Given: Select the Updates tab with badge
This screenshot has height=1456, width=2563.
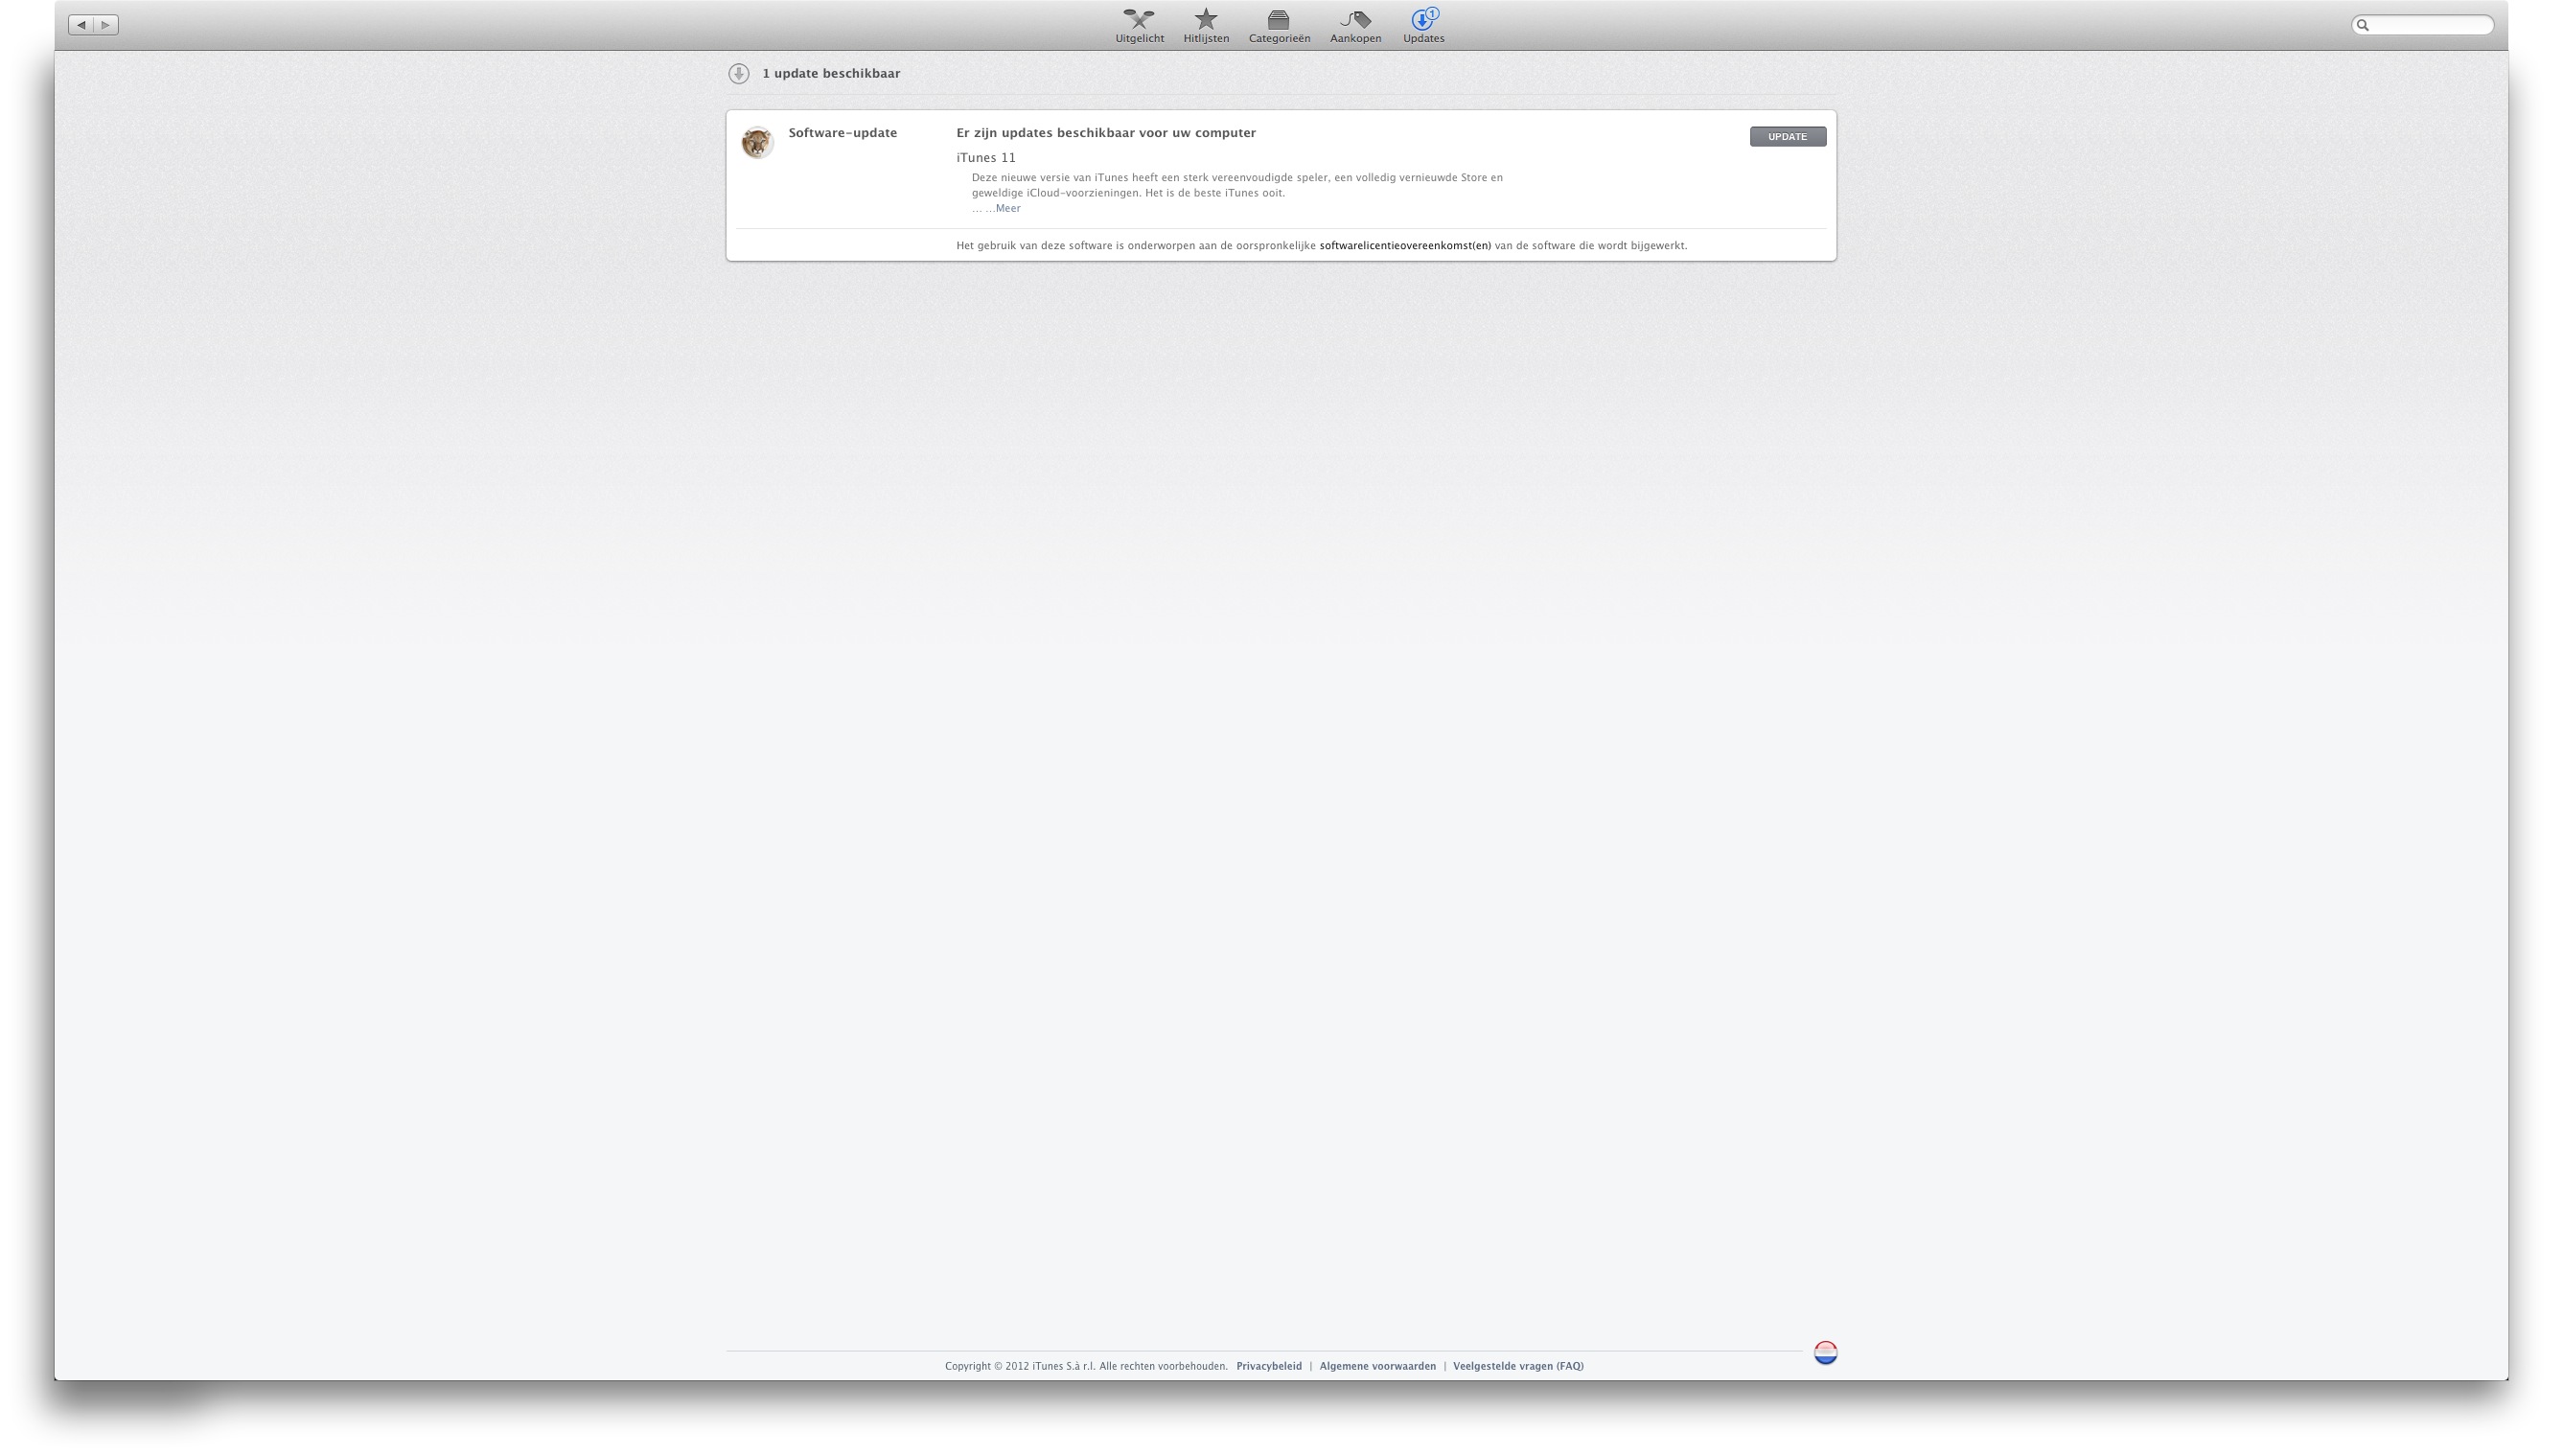Looking at the screenshot, I should tap(1423, 26).
